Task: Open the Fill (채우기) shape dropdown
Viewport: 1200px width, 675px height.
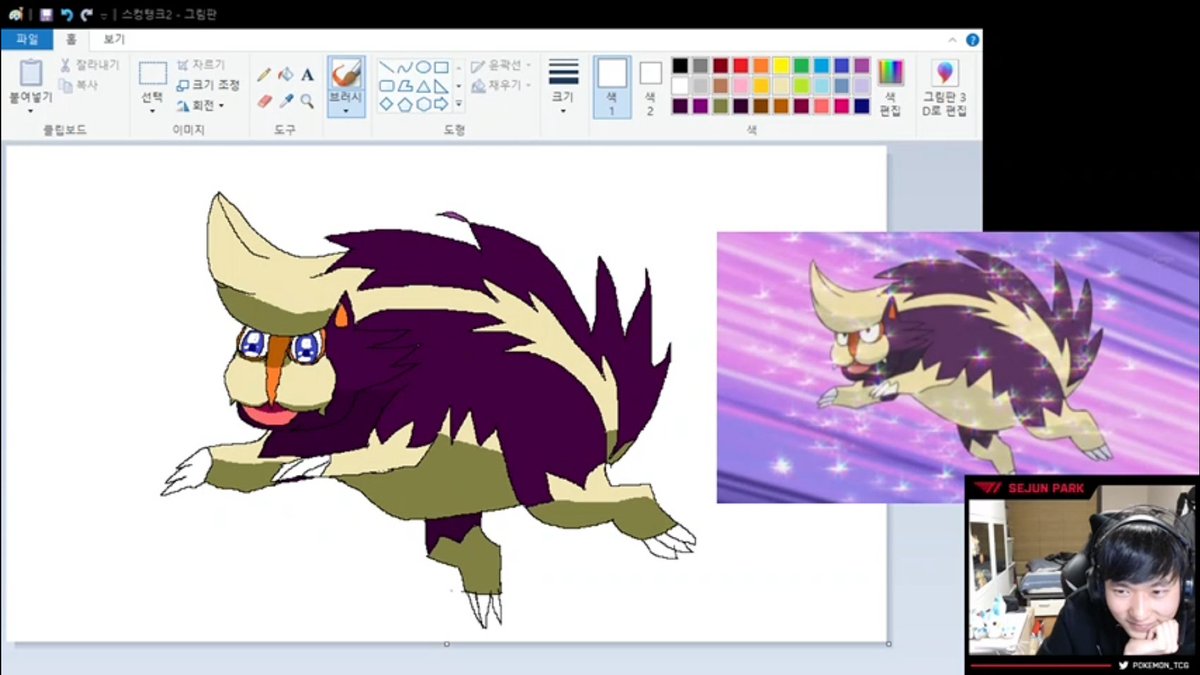Action: click(500, 86)
